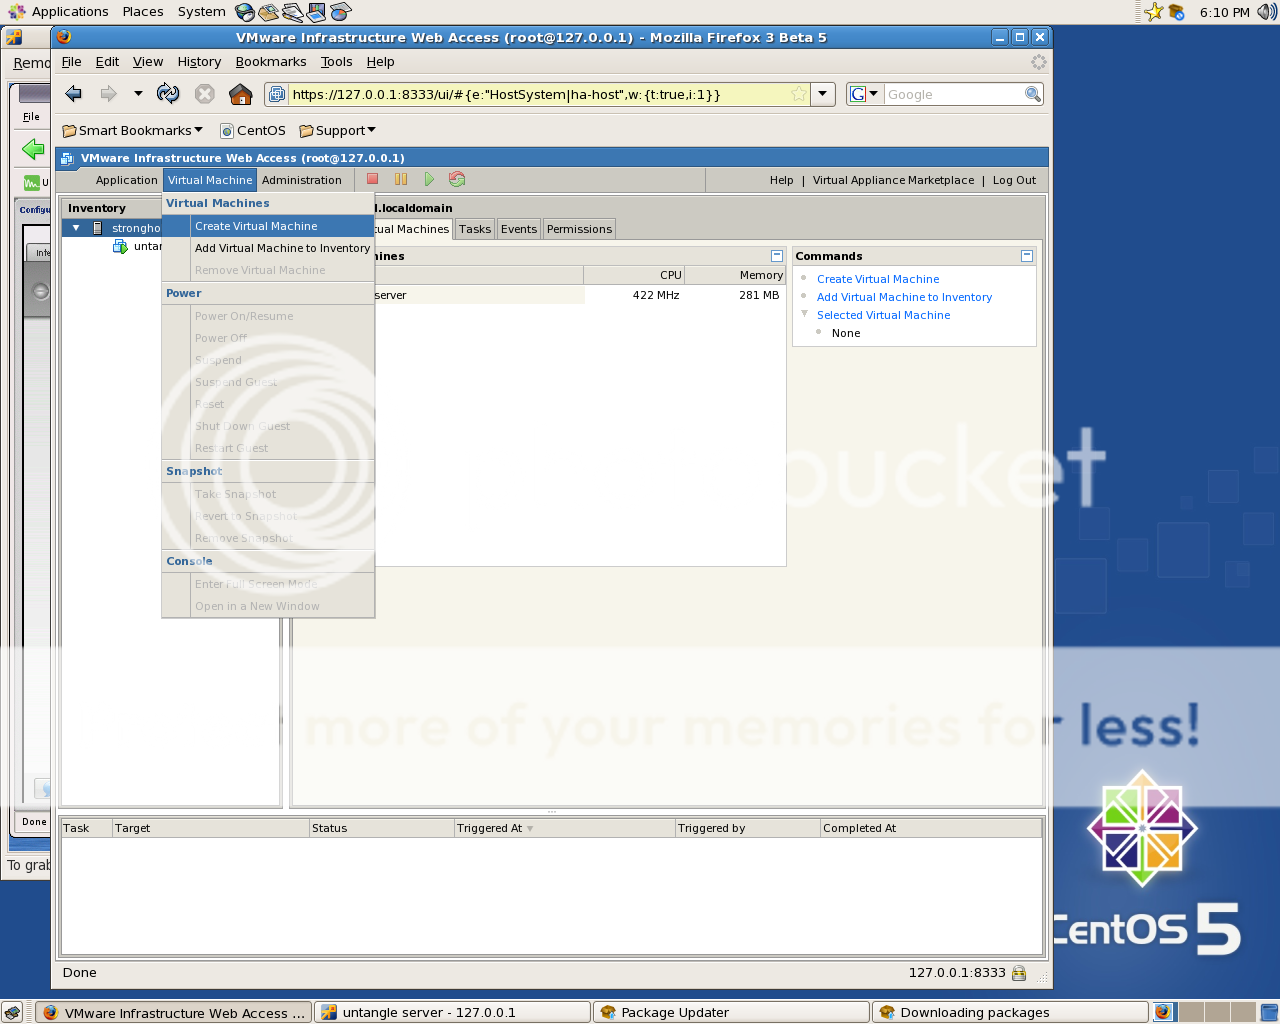Viewport: 1280px width, 1024px height.
Task: Bookmark this page with the star icon
Action: point(798,94)
